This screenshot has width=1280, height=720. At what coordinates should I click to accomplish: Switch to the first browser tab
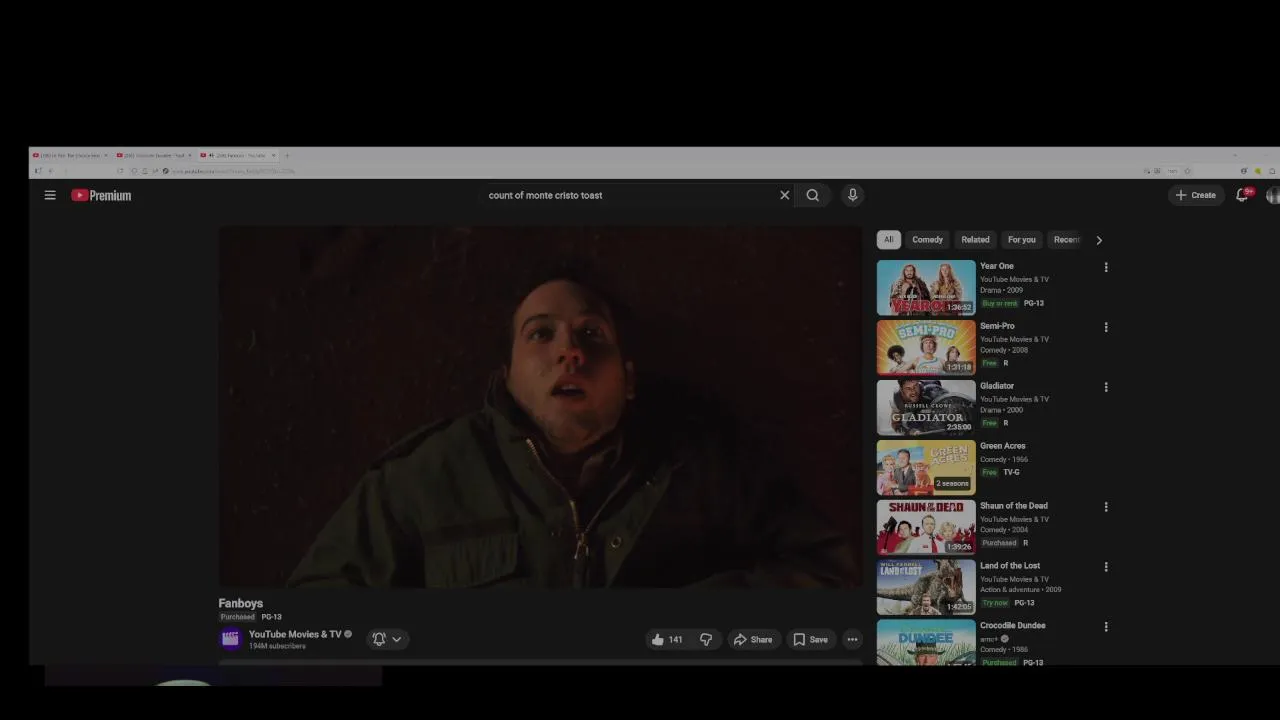(69, 155)
